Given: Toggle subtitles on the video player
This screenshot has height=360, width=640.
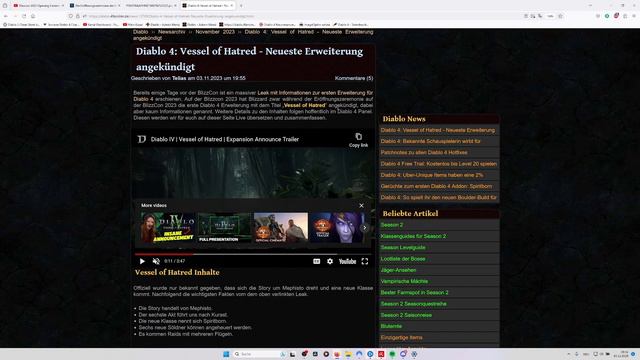Looking at the screenshot, I should tap(316, 261).
